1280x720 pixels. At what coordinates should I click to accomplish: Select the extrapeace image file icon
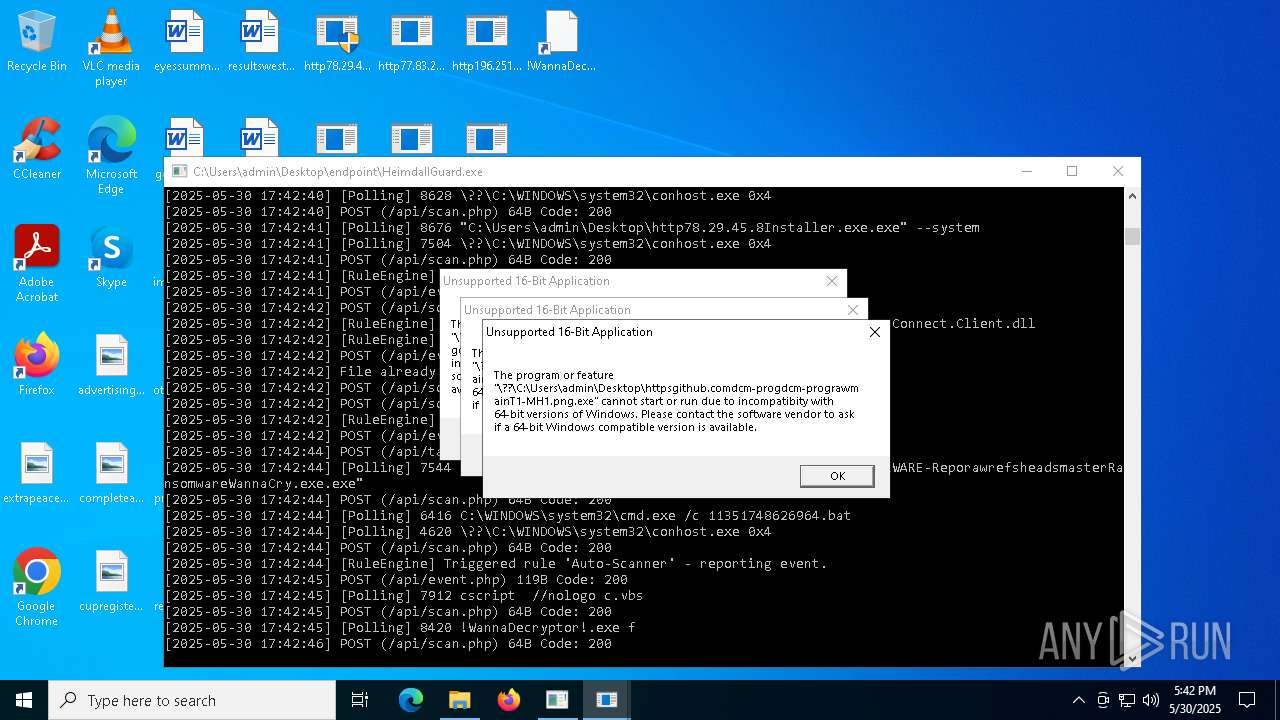[x=37, y=474]
